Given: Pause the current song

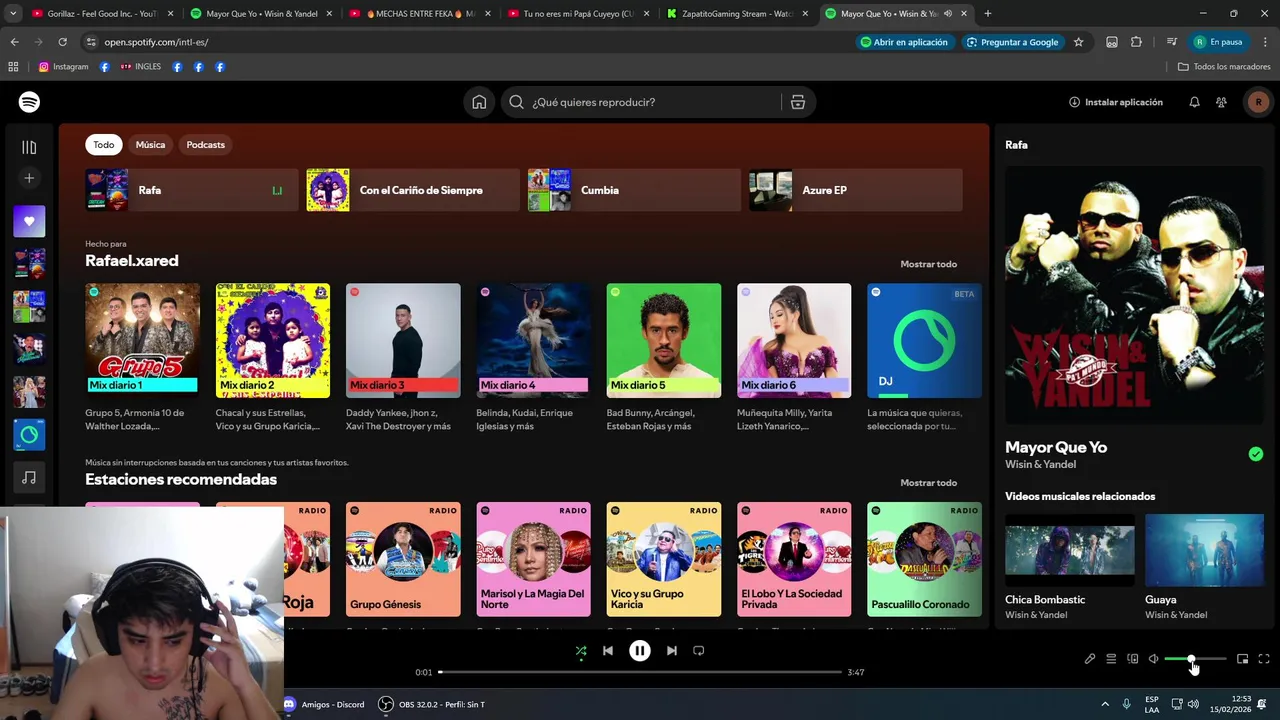Looking at the screenshot, I should (640, 651).
